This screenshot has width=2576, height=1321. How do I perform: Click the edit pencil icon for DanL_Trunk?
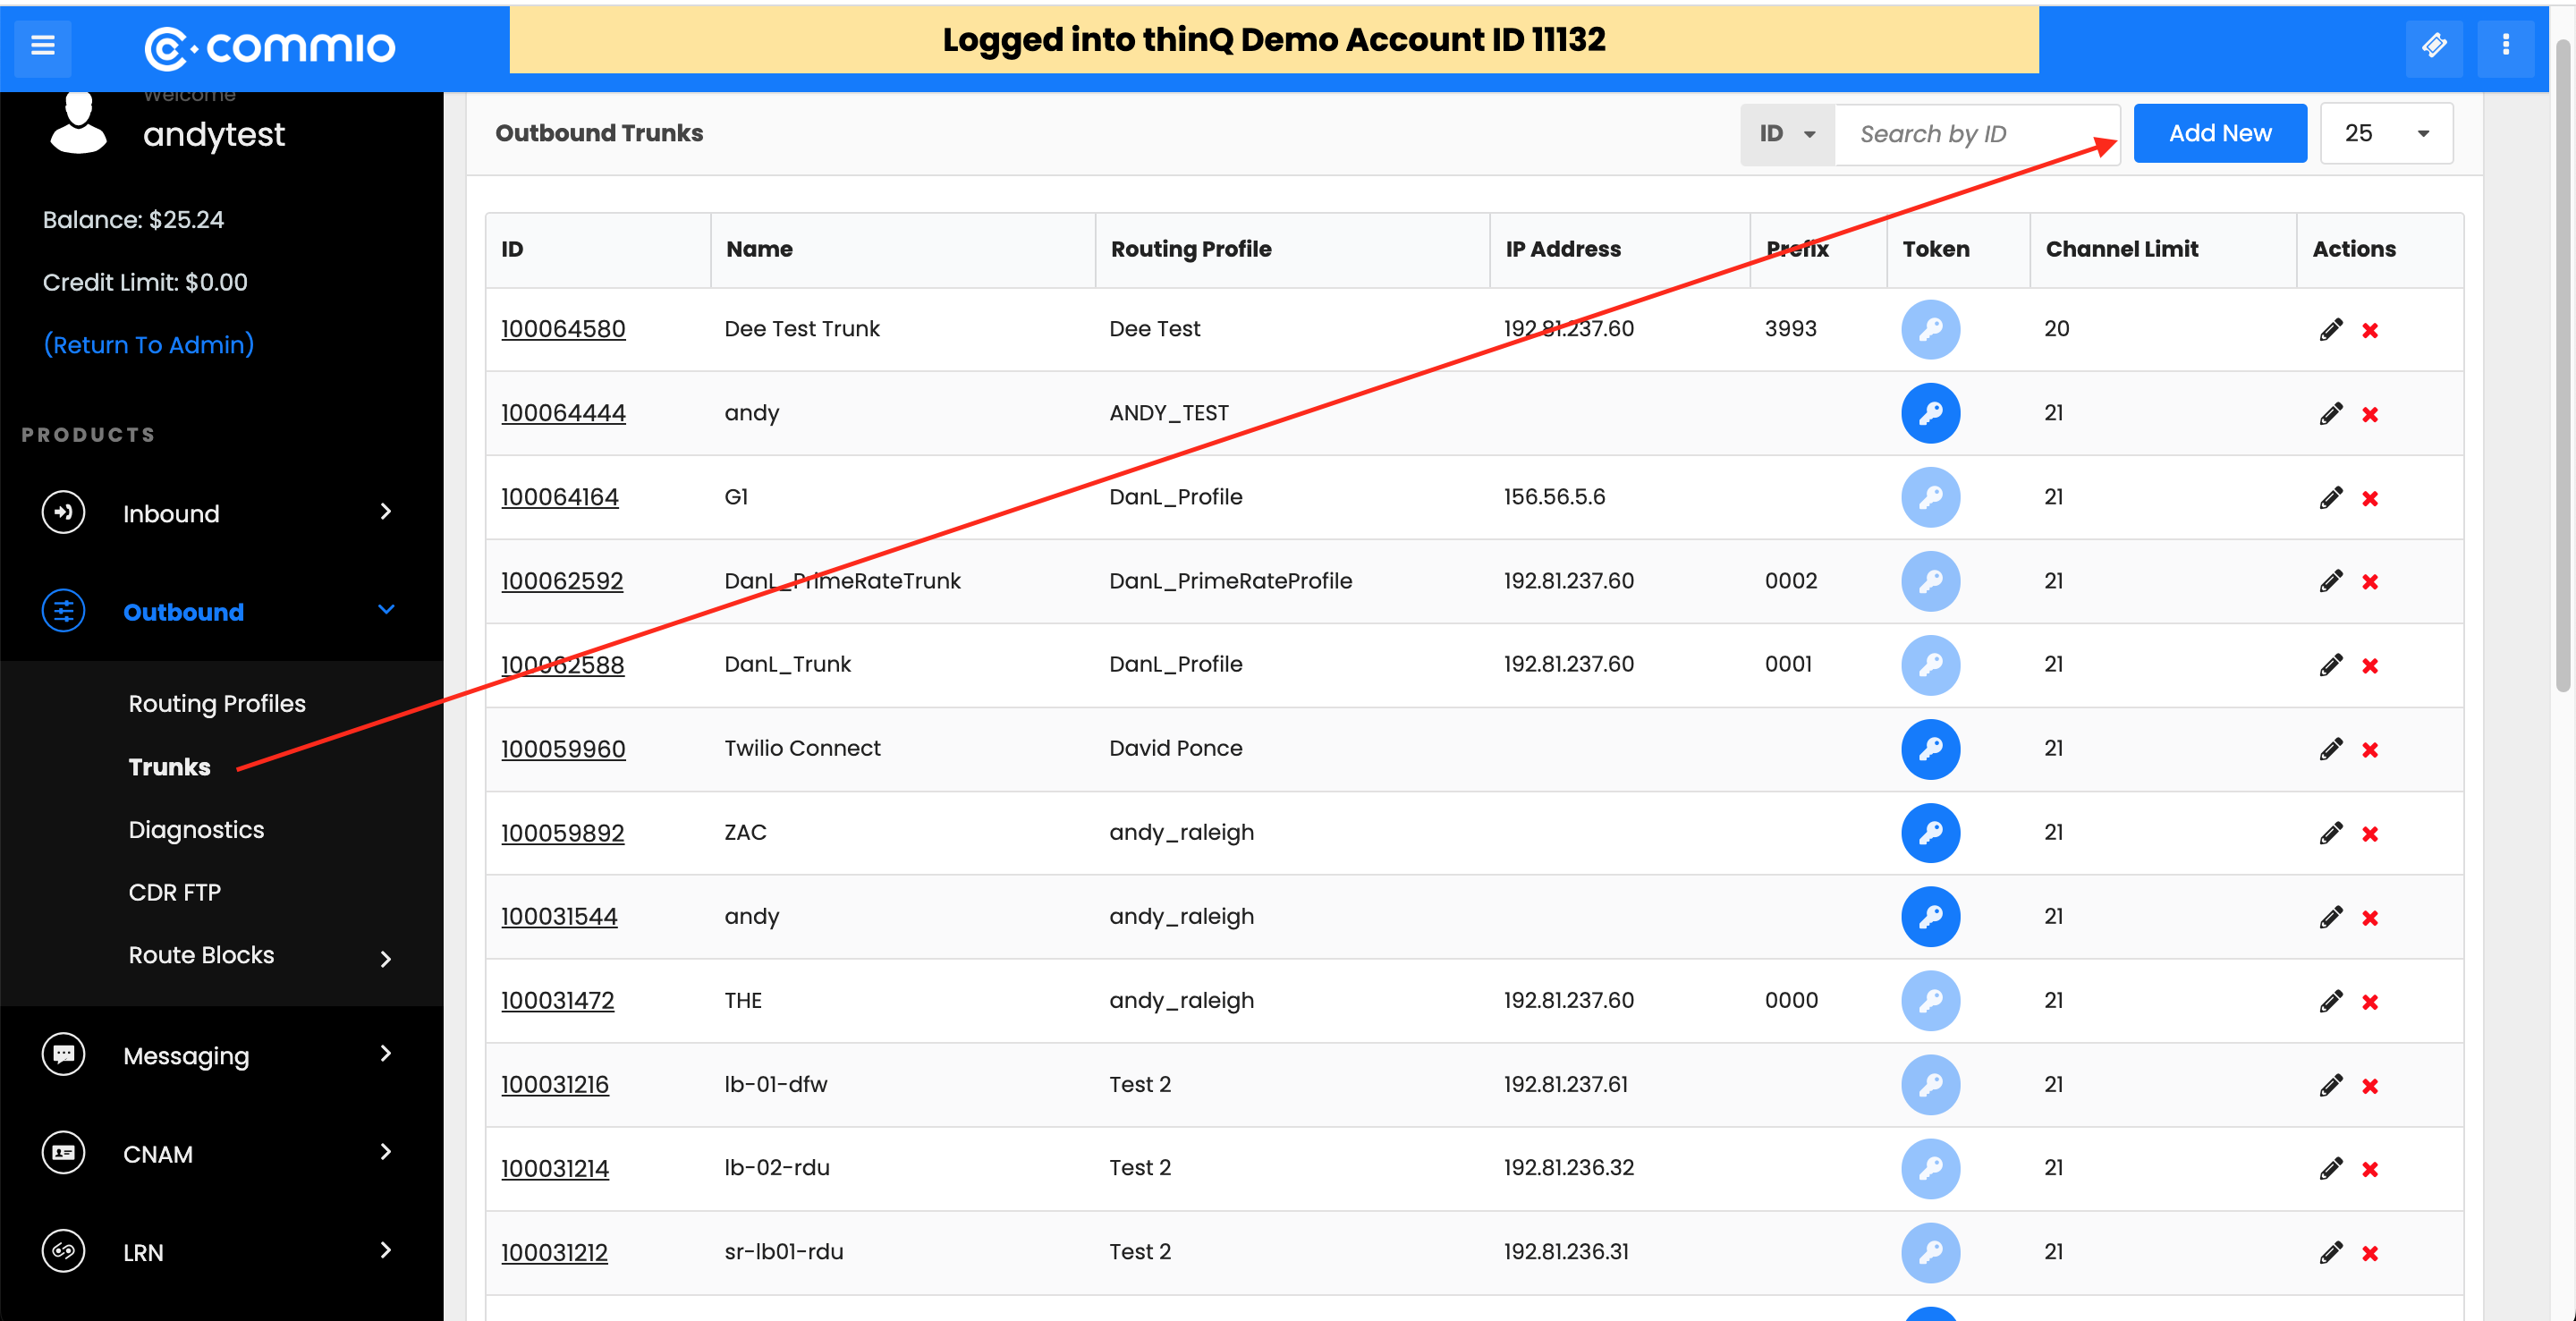[x=2330, y=664]
